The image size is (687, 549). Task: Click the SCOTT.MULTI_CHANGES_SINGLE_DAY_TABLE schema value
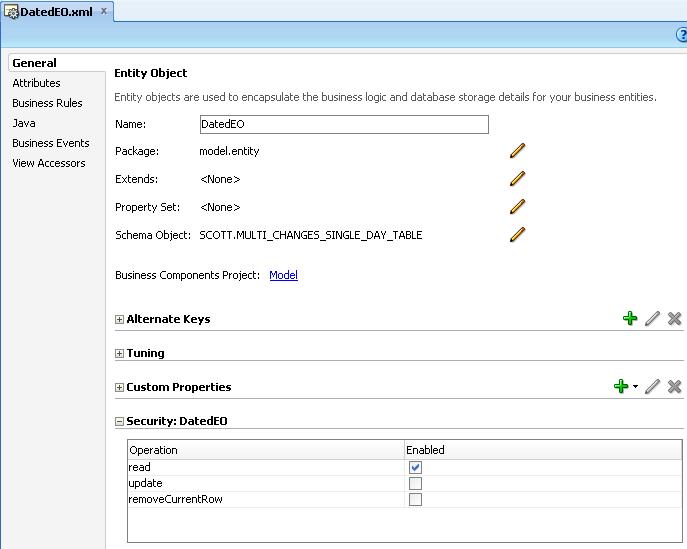click(311, 235)
